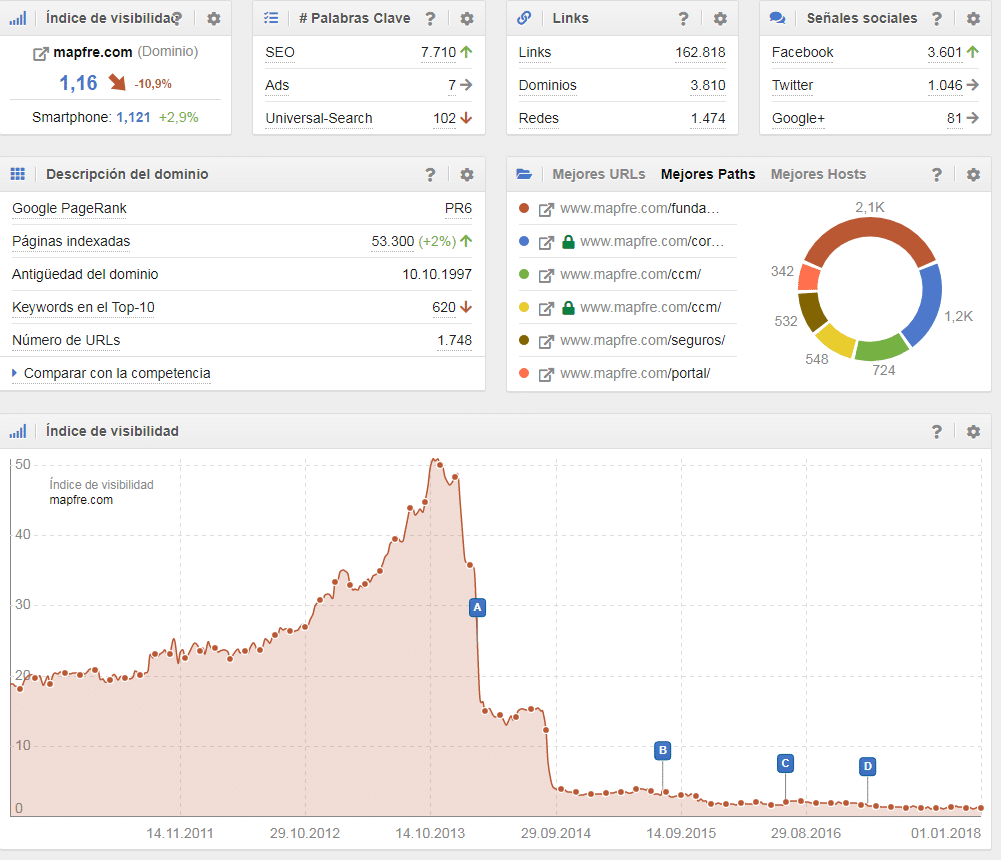The width and height of the screenshot is (1001, 860).
Task: Click bar chart icon in lower visibility panel header
Action: click(x=18, y=431)
